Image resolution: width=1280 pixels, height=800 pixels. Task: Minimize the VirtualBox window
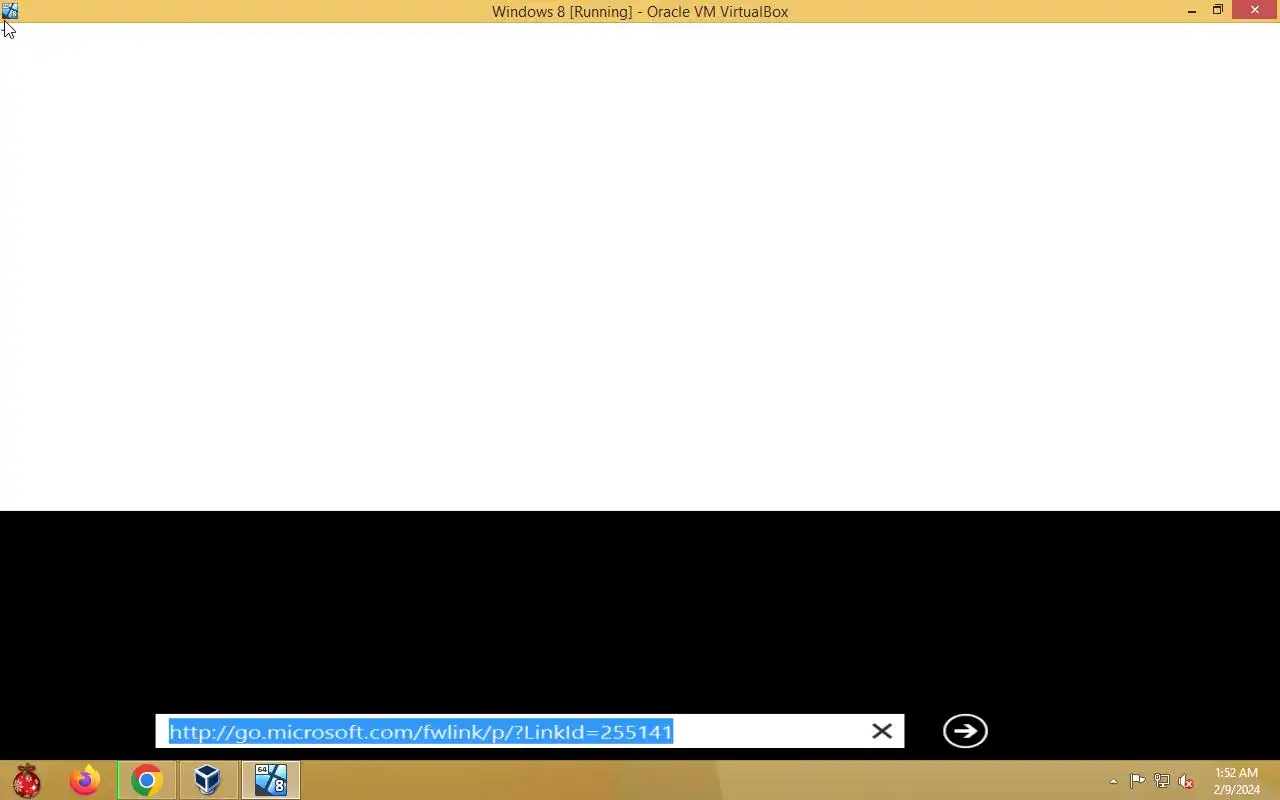1192,11
